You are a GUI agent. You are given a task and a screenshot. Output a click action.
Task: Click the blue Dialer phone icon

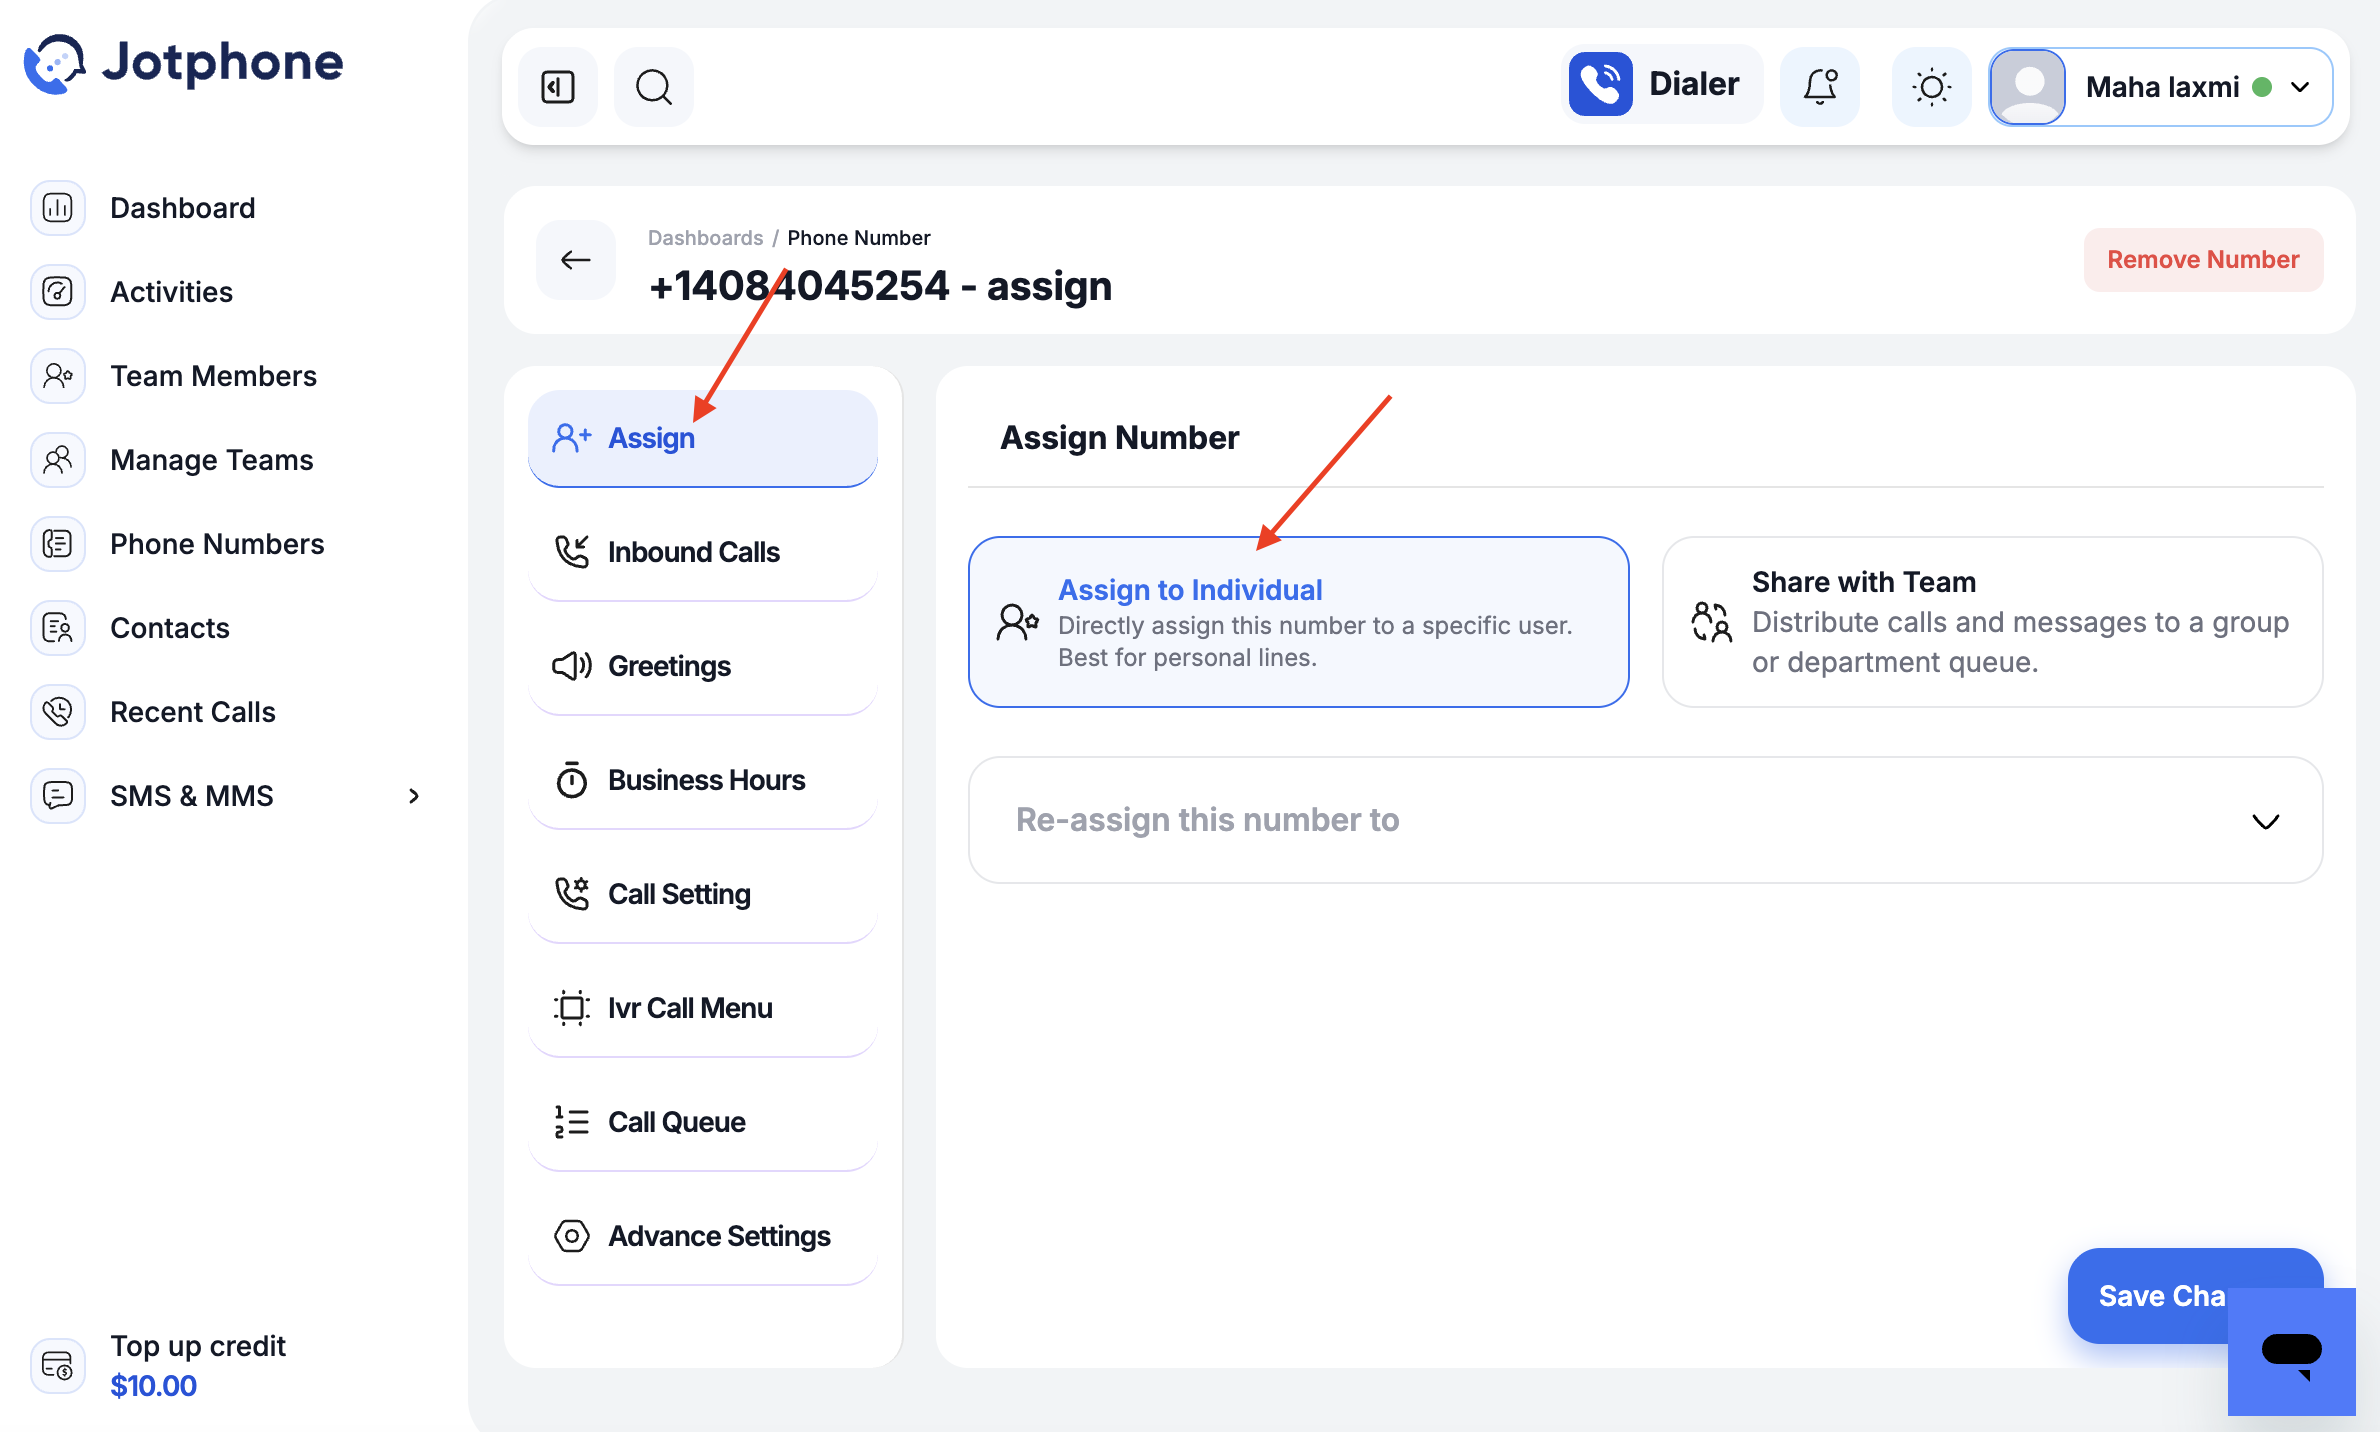pos(1600,84)
